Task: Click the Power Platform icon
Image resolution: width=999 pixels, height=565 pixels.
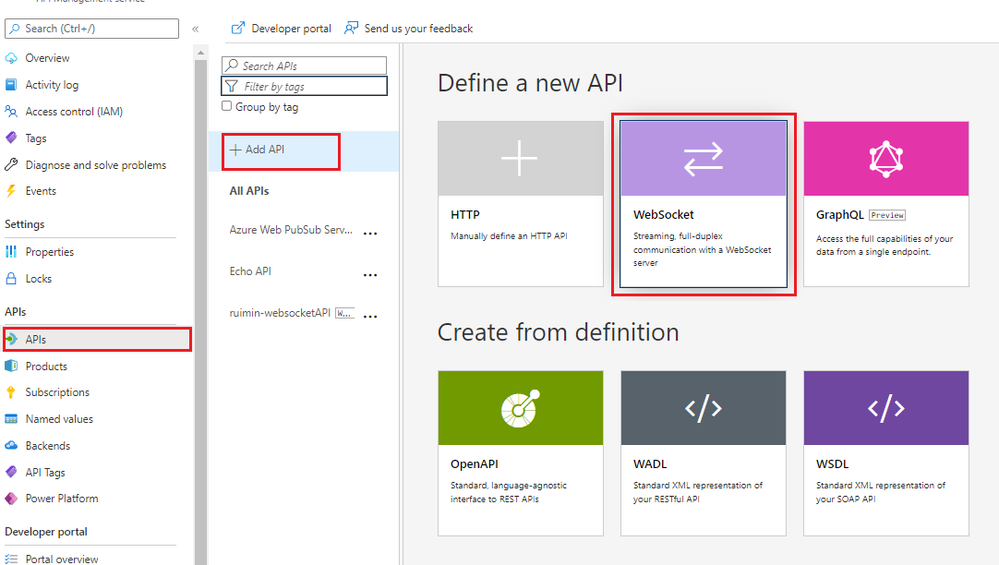Action: point(11,498)
